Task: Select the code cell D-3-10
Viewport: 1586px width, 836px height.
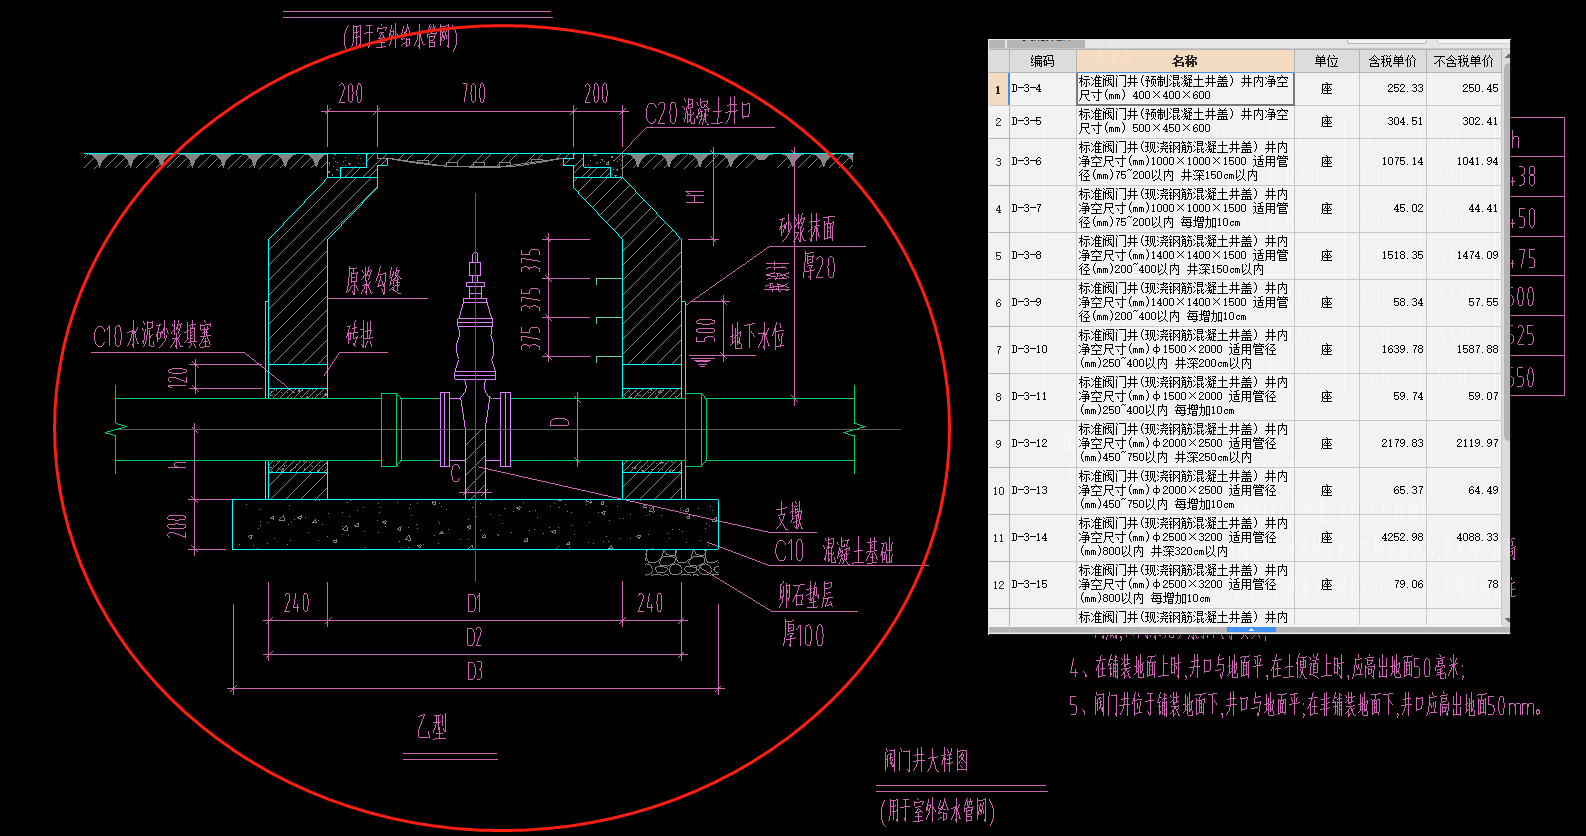Action: [x=1042, y=350]
